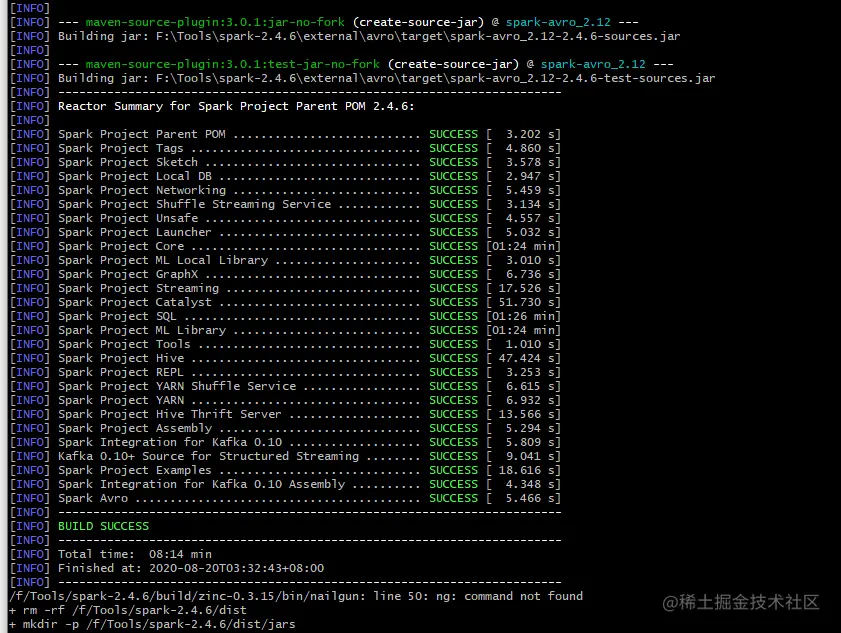841x633 pixels.
Task: Select the 'Spark Project Sketch' row
Action: (x=285, y=162)
